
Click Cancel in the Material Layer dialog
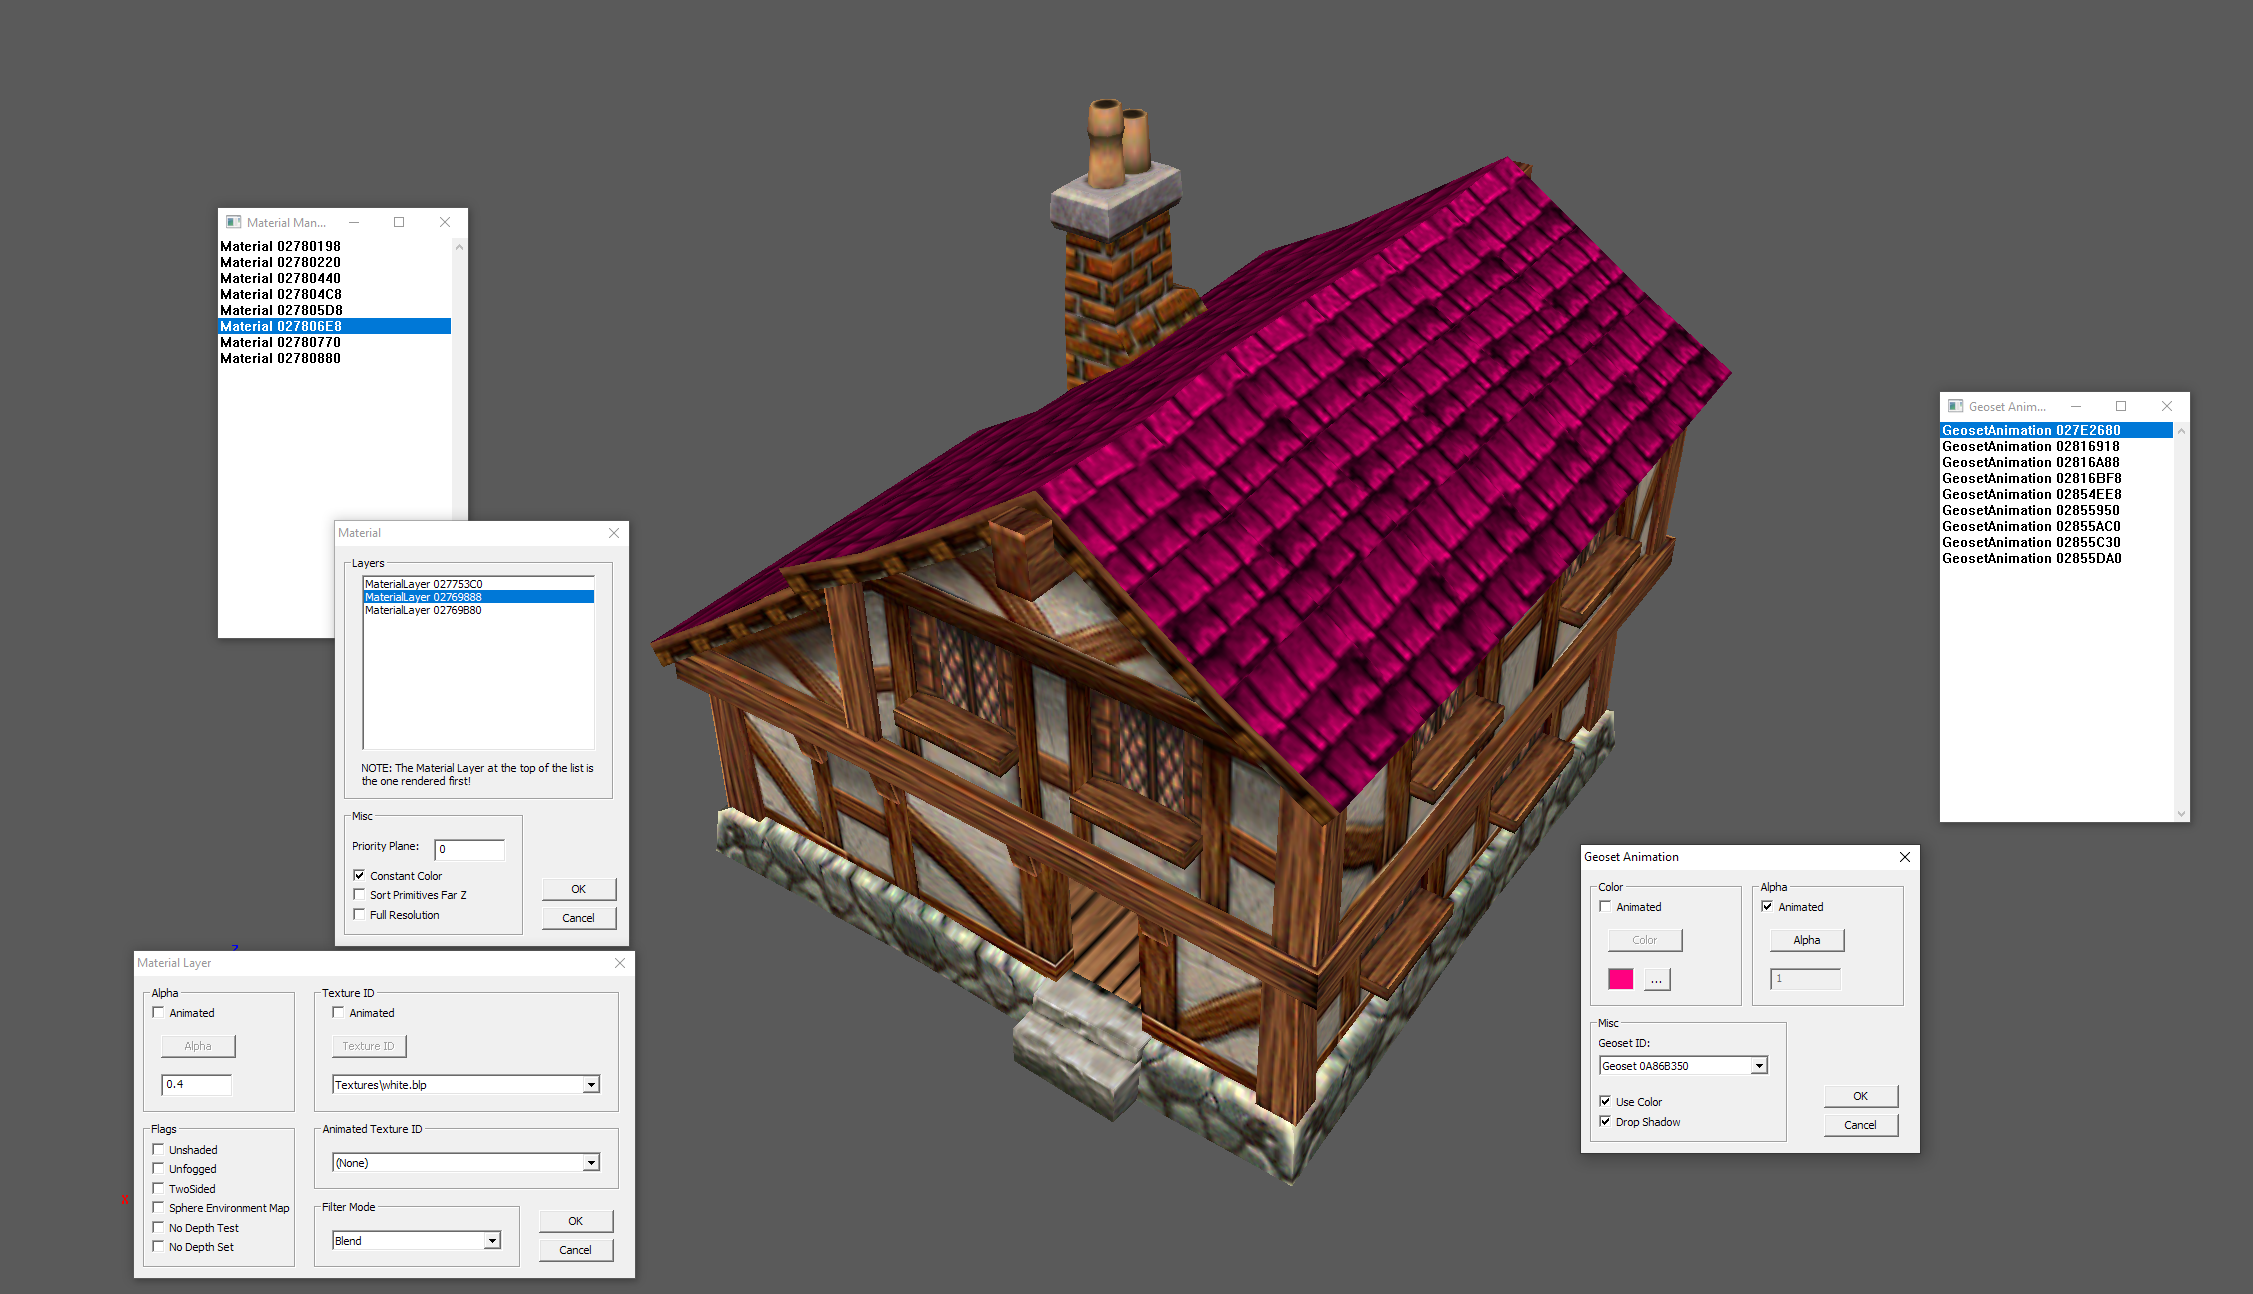(x=575, y=1250)
